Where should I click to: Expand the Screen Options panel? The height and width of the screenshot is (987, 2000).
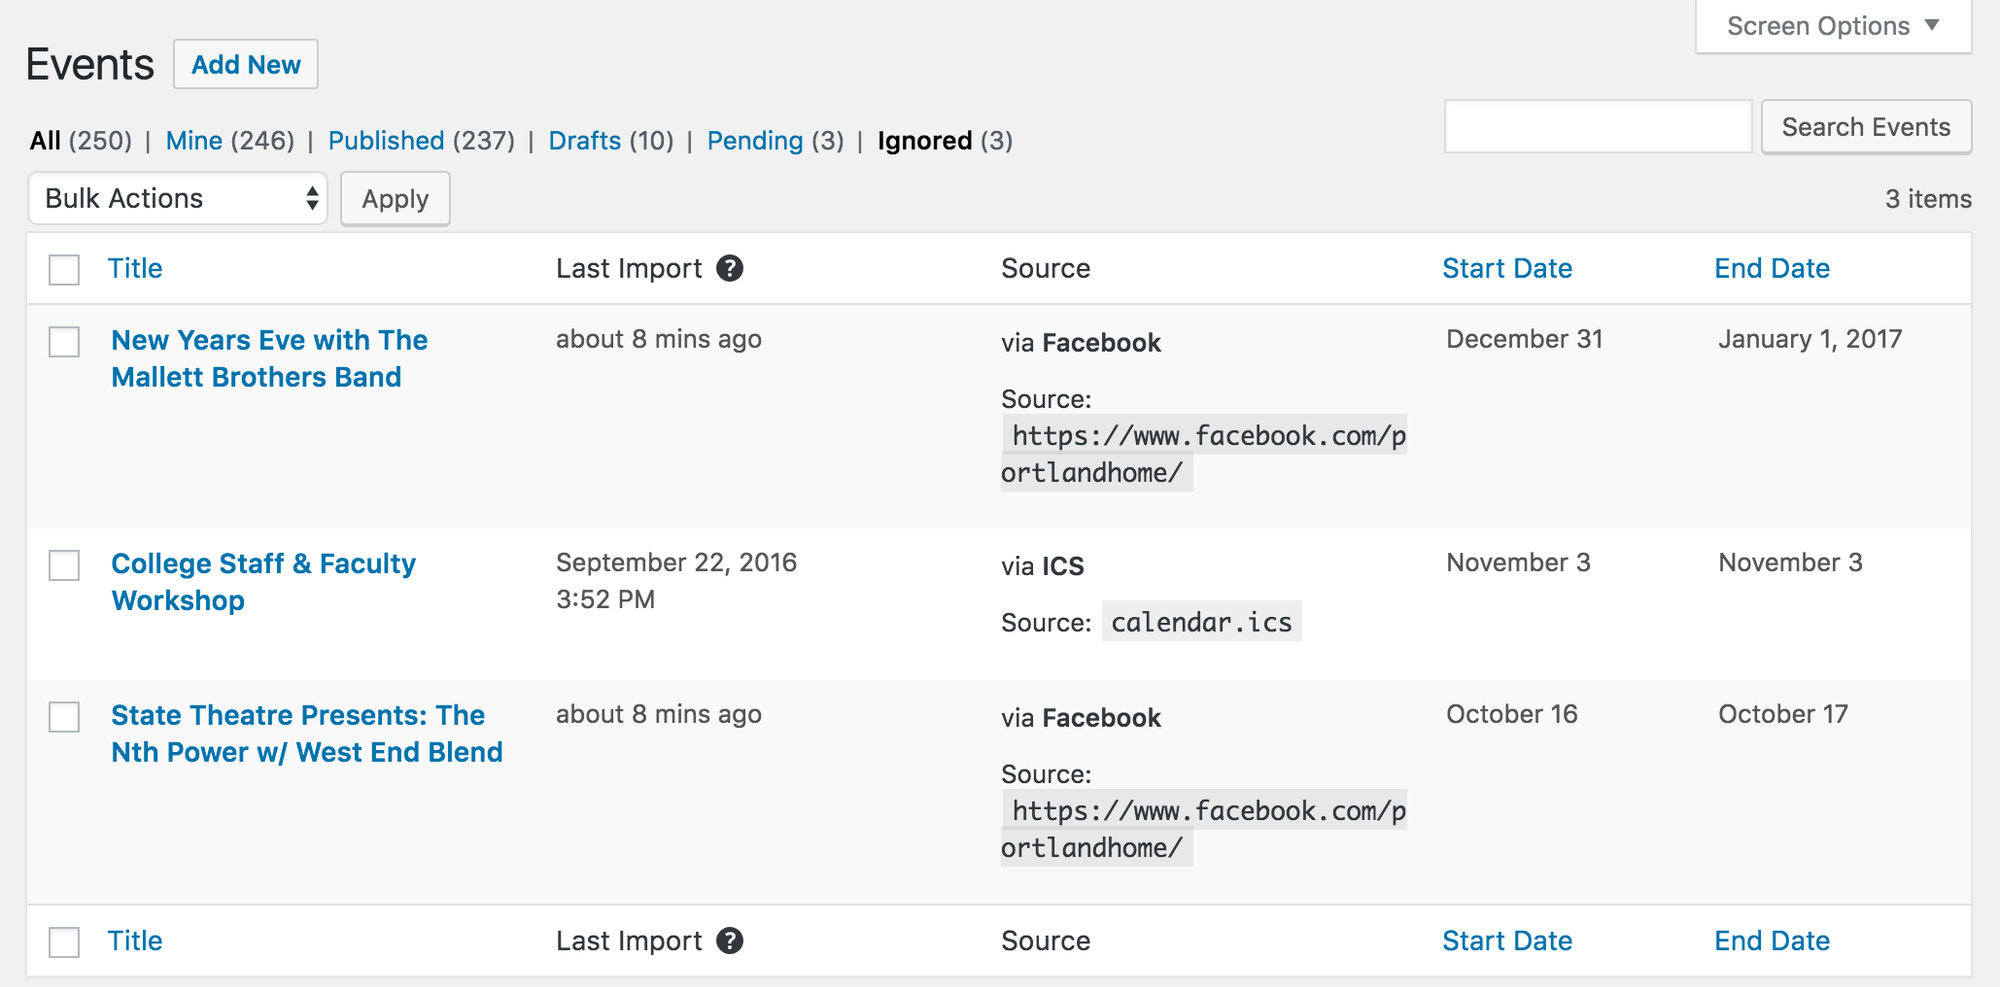click(x=1833, y=25)
